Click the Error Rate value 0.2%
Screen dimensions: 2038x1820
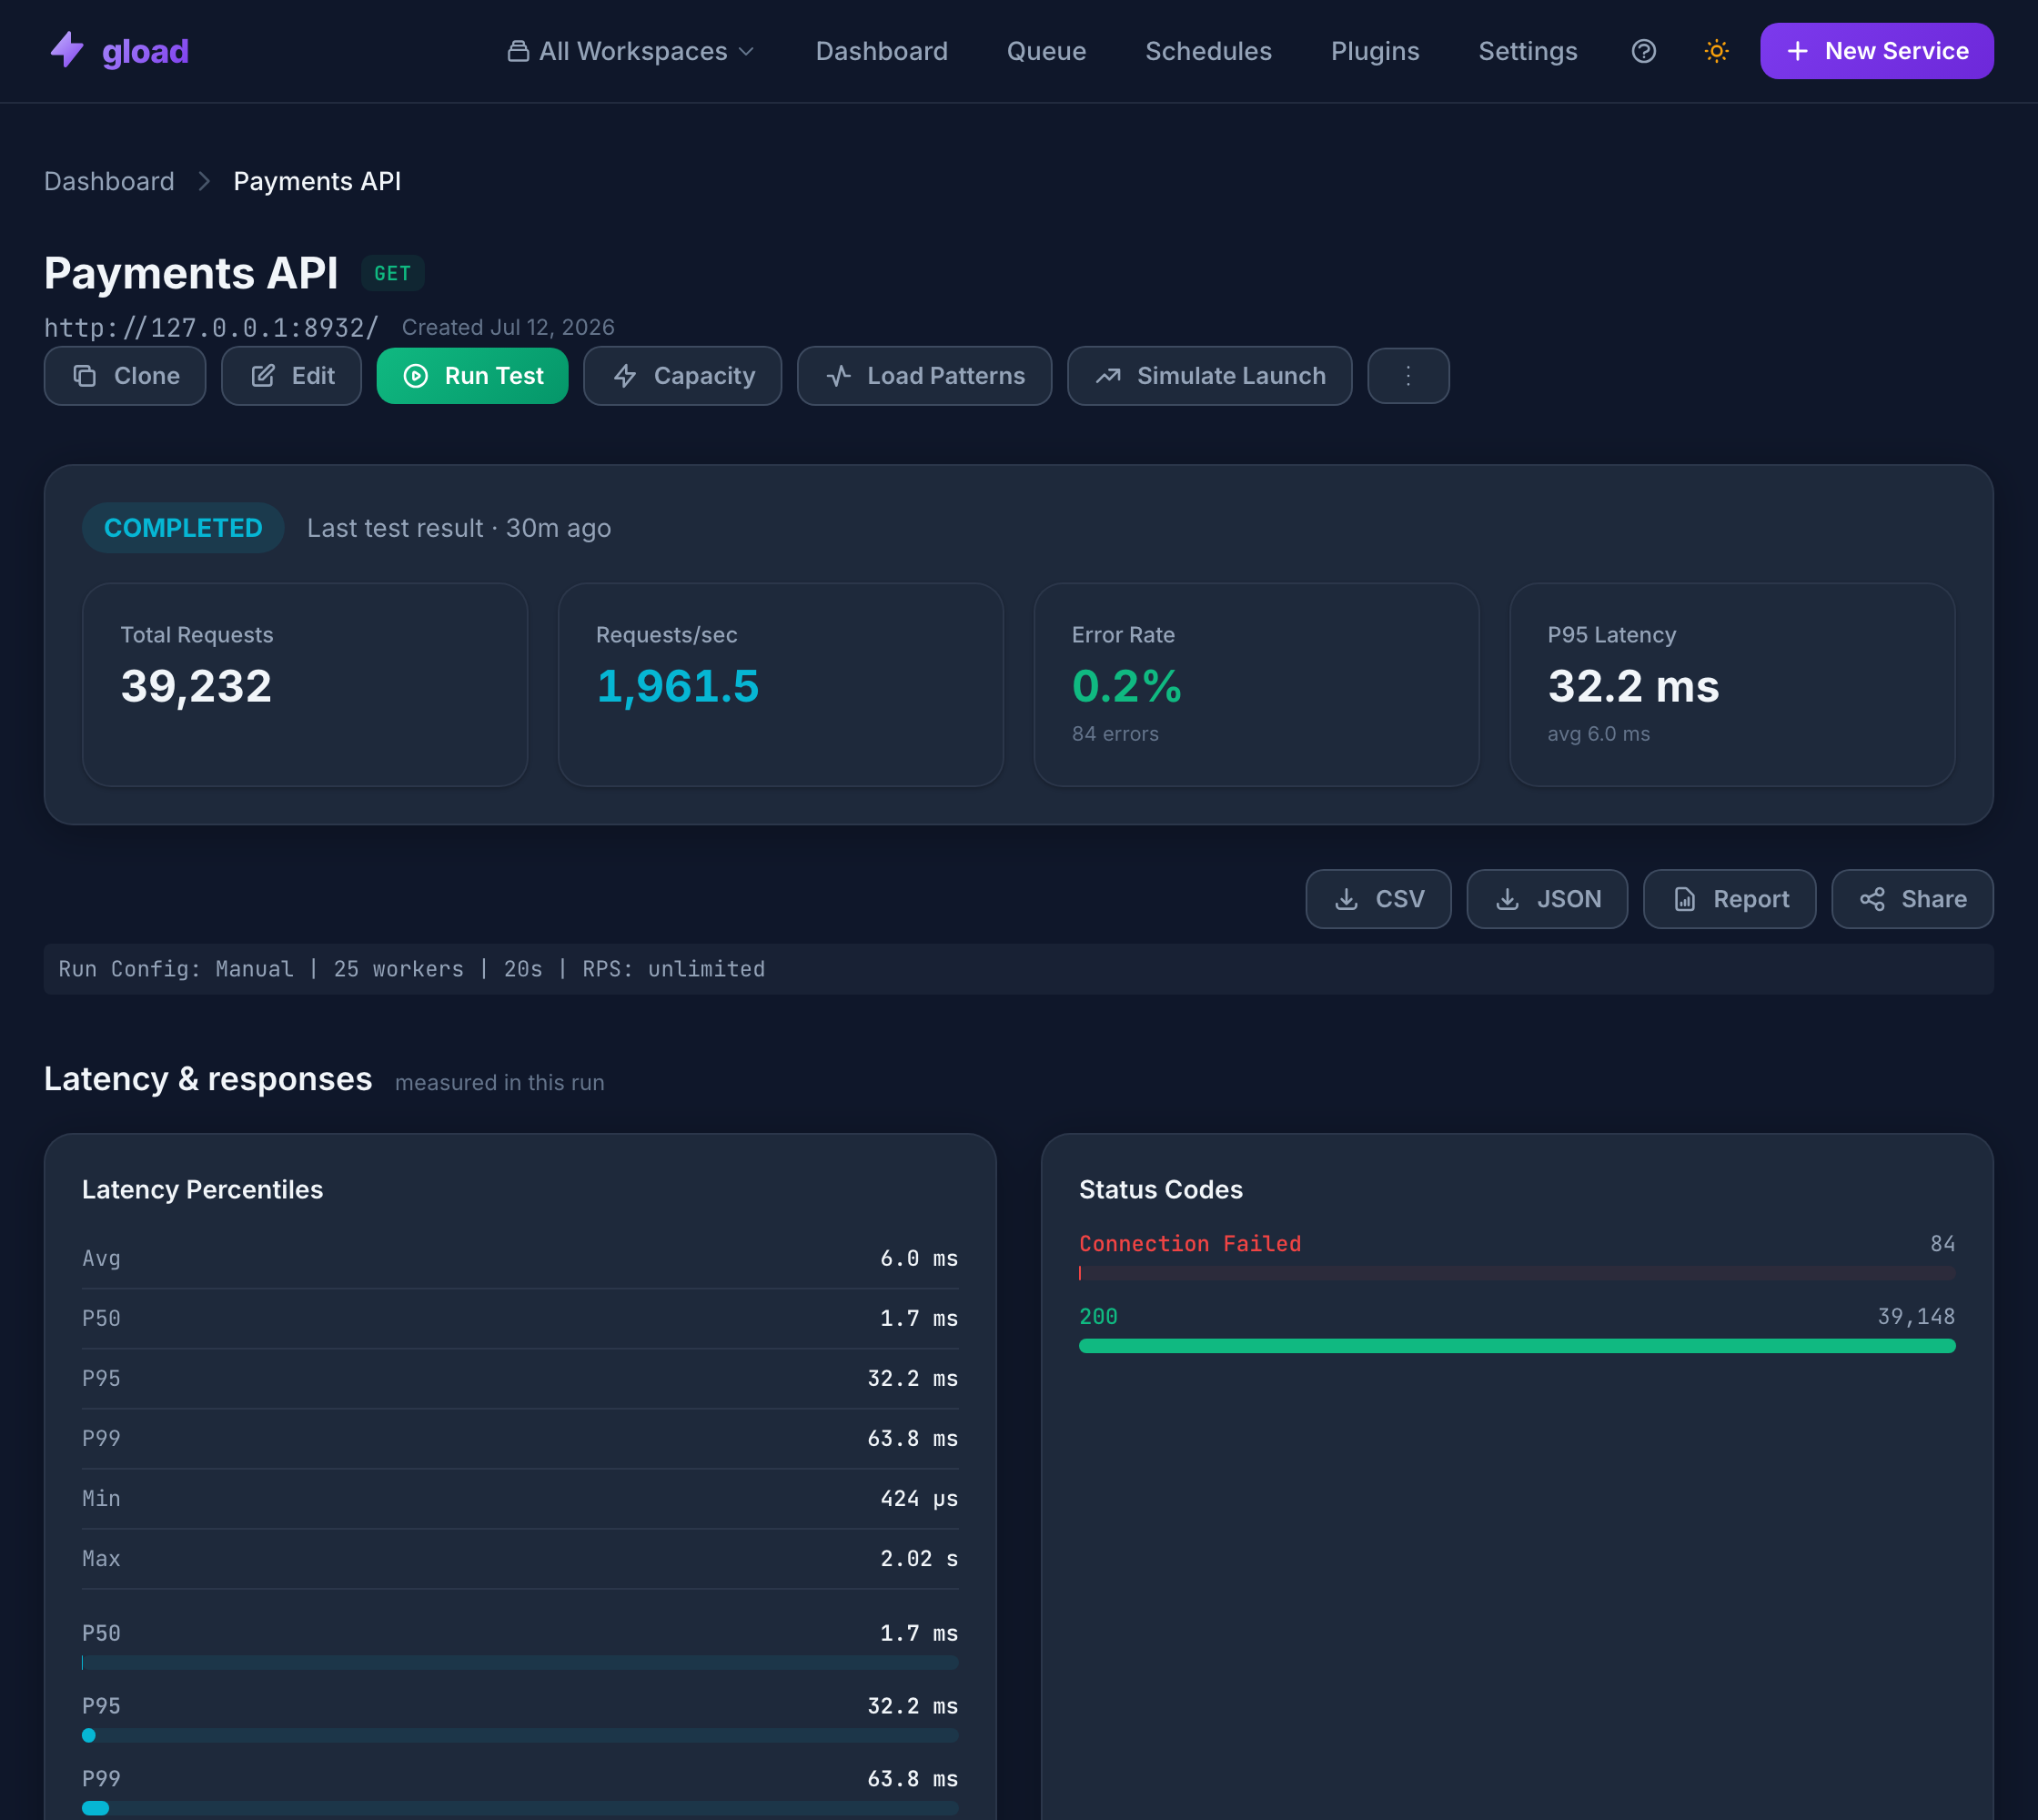1126,686
